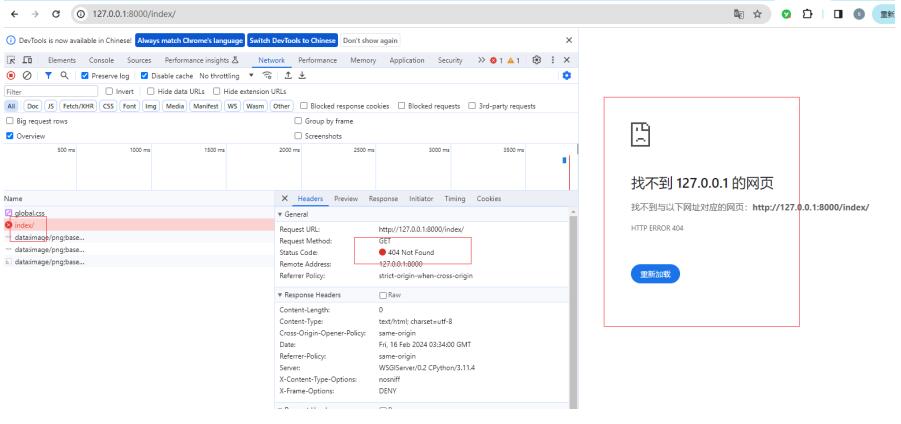Image resolution: width=901 pixels, height=424 pixels.
Task: Import HAR file with upload icon
Action: tap(288, 75)
